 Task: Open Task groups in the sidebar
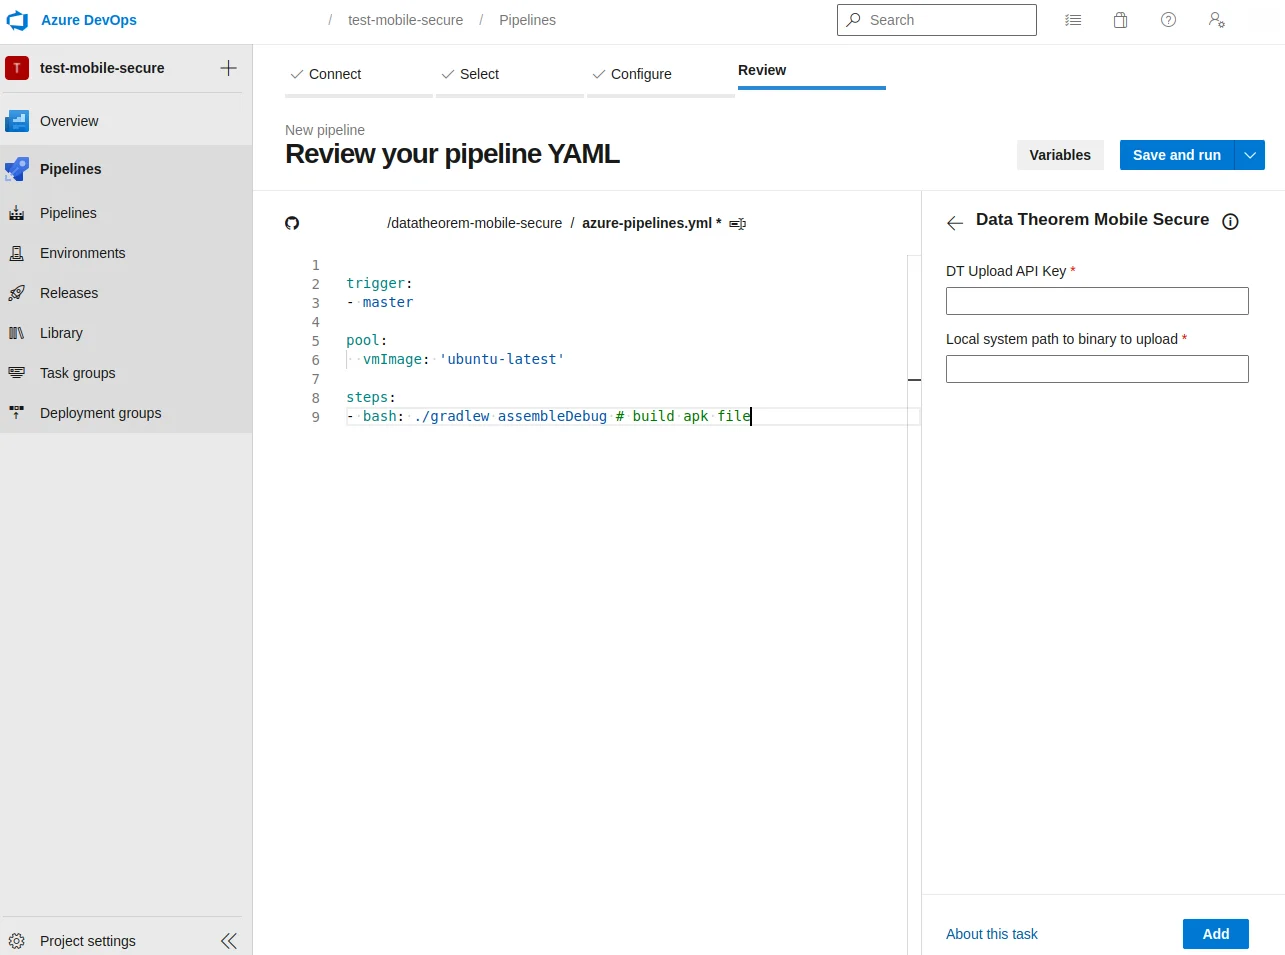(x=77, y=372)
